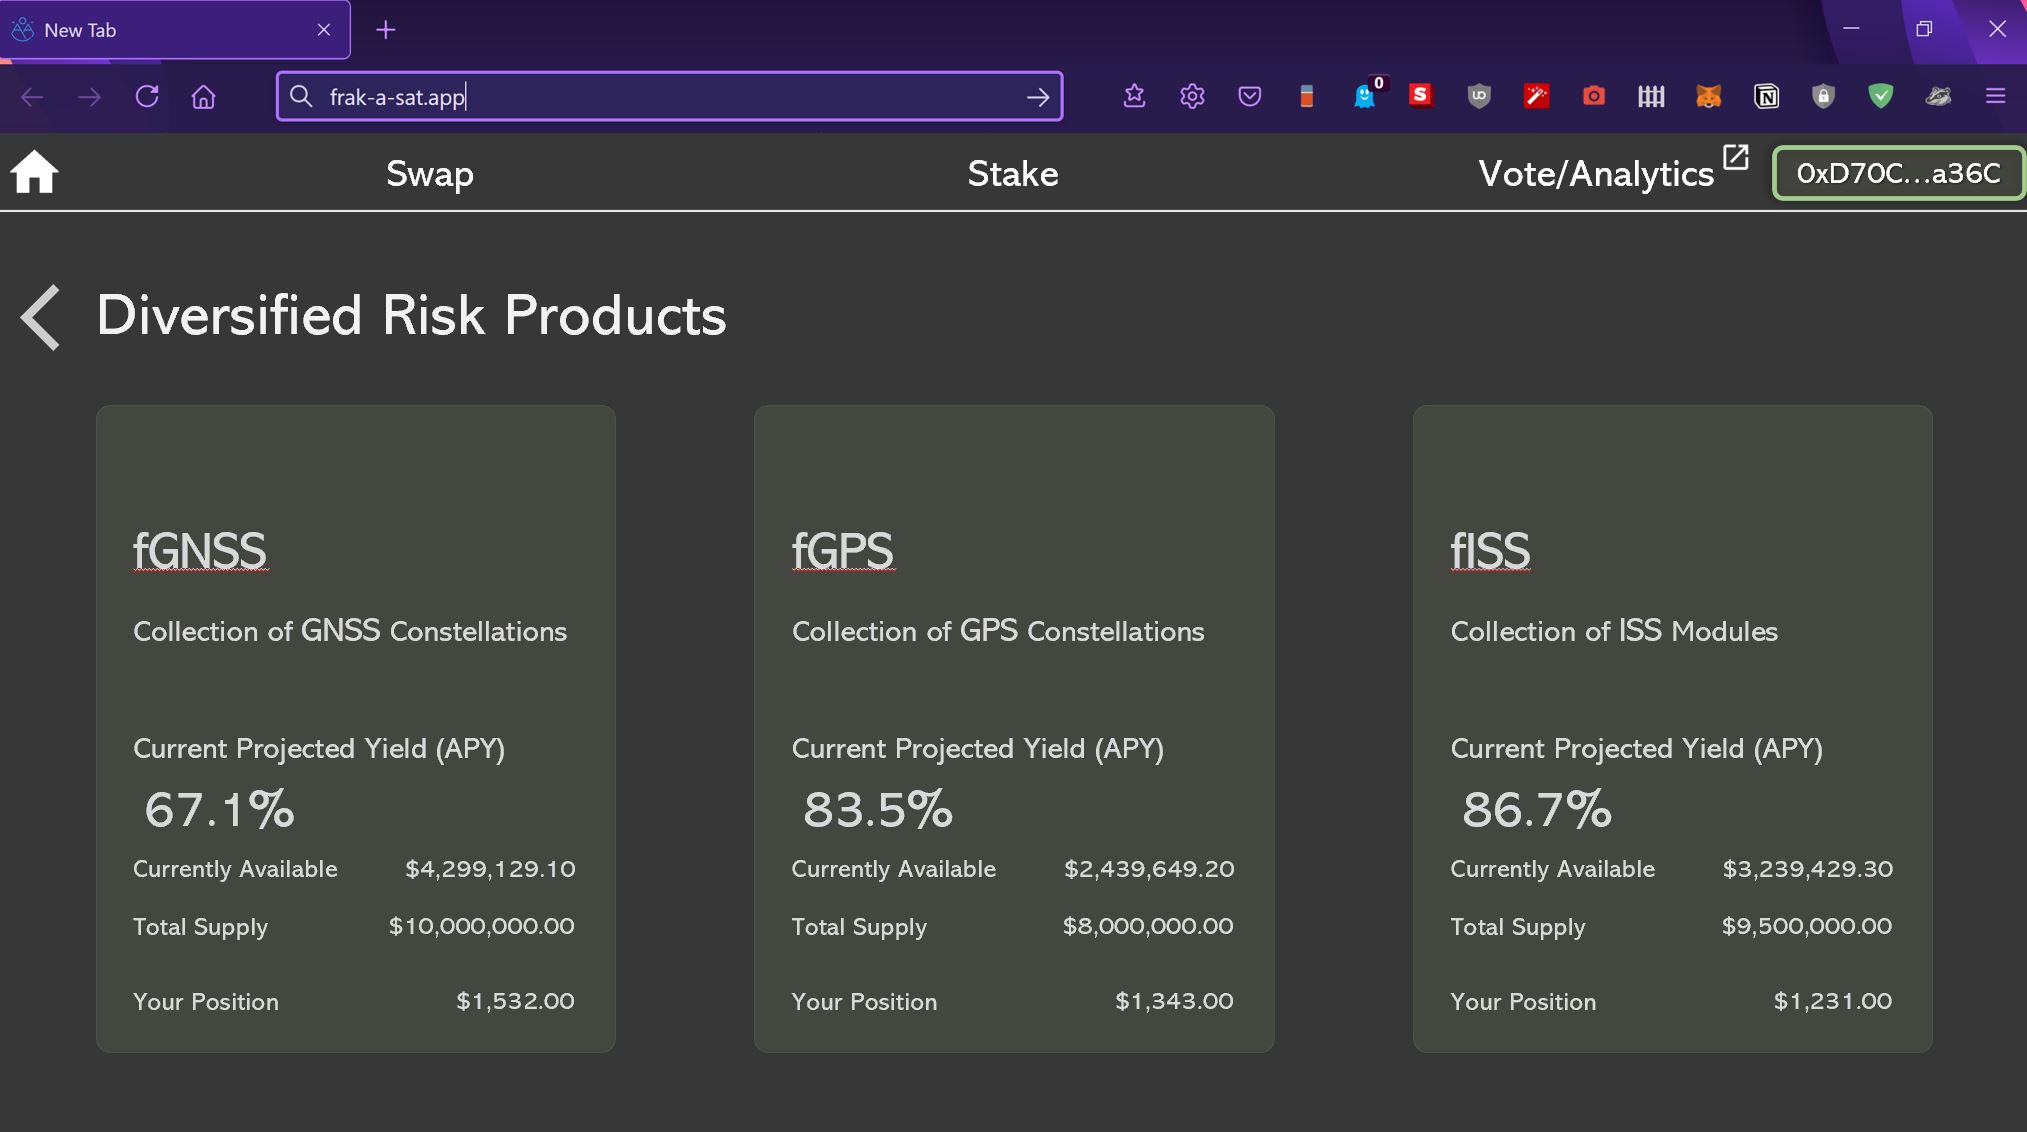Click the eraser extension icon

1306,96
